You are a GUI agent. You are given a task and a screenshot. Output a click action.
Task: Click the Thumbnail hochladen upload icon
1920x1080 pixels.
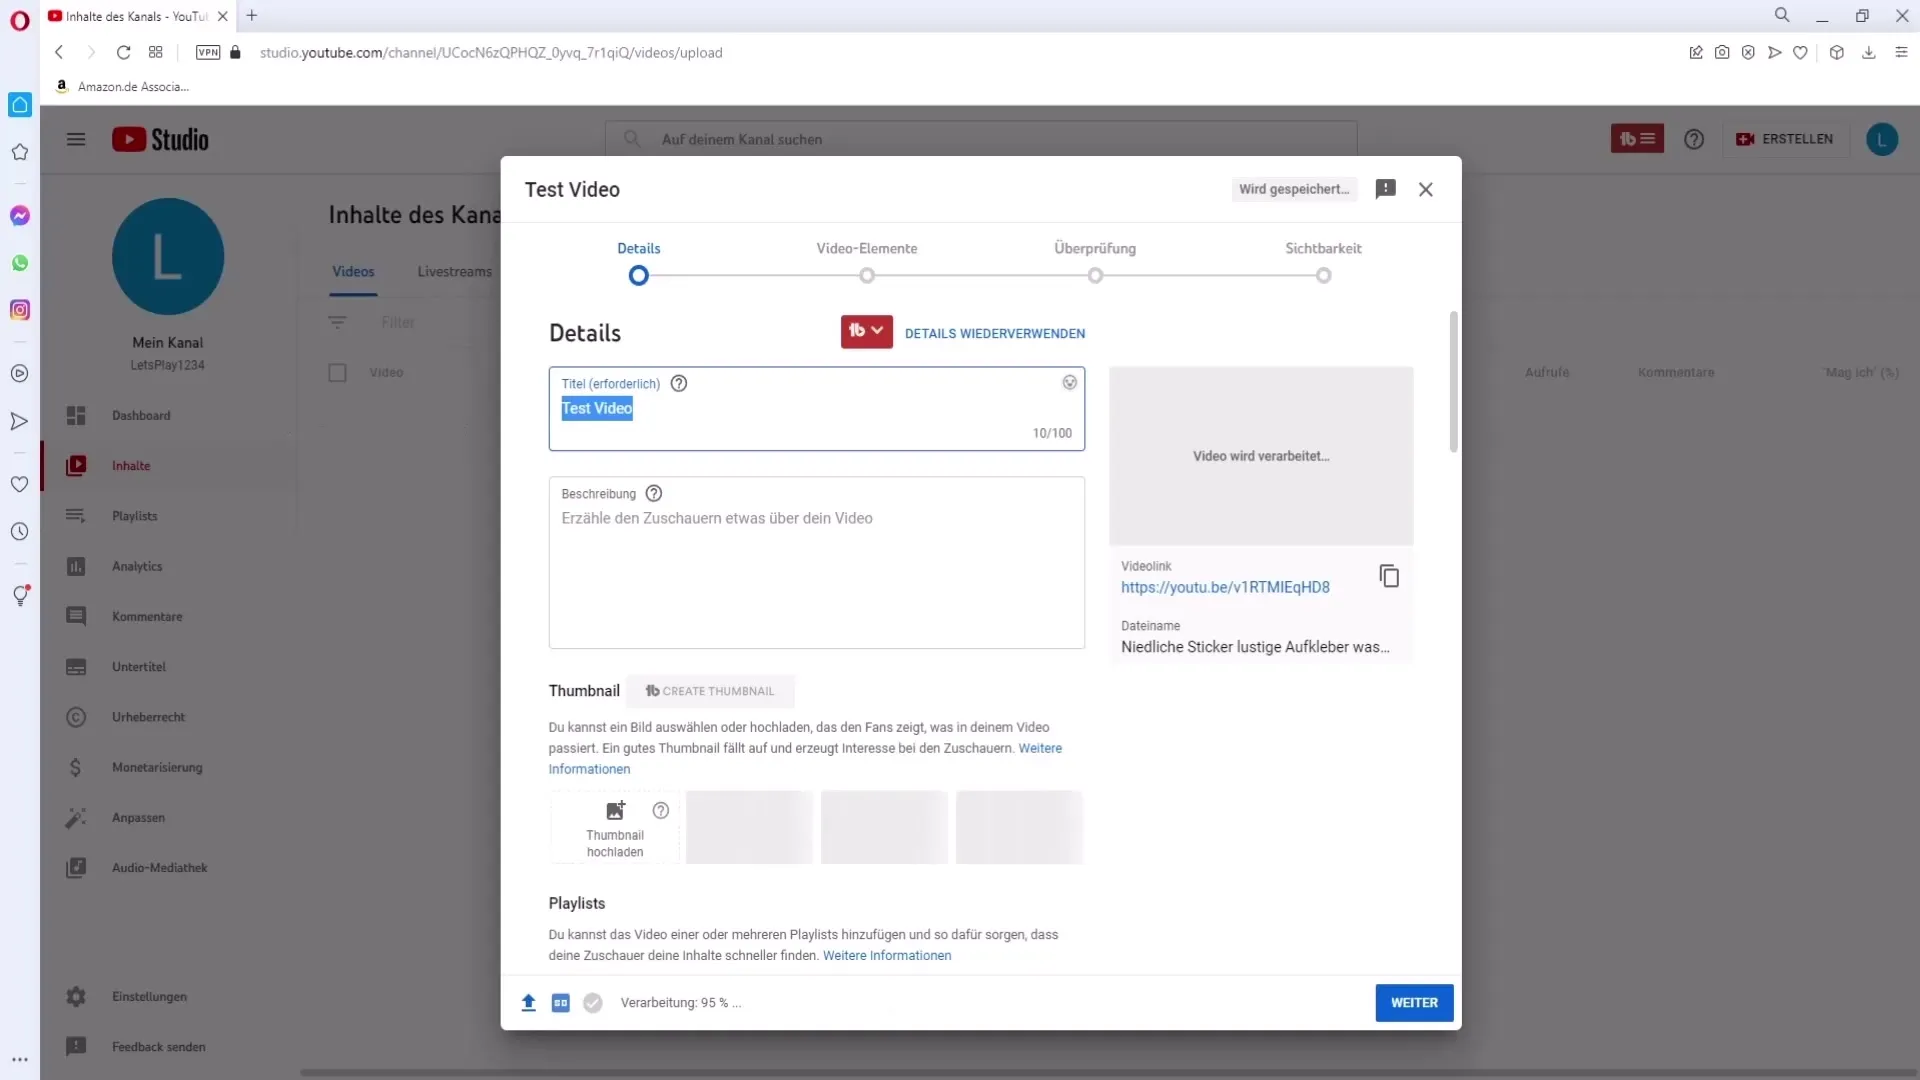[615, 810]
